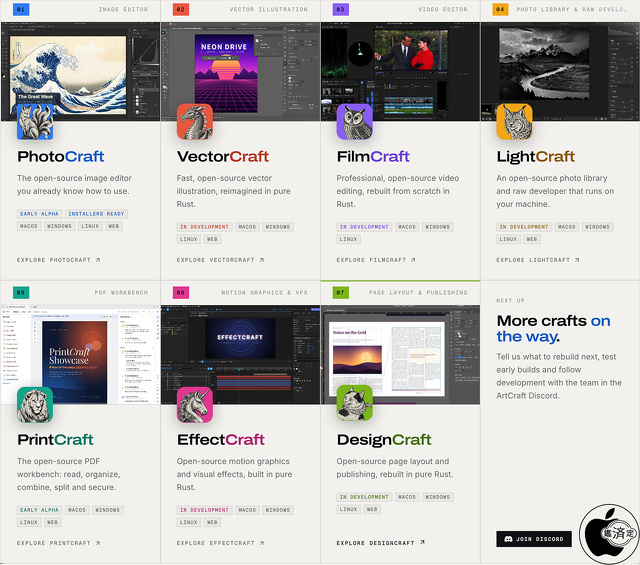Click the DesignCraft cat app icon
This screenshot has height=565, width=640.
point(355,403)
